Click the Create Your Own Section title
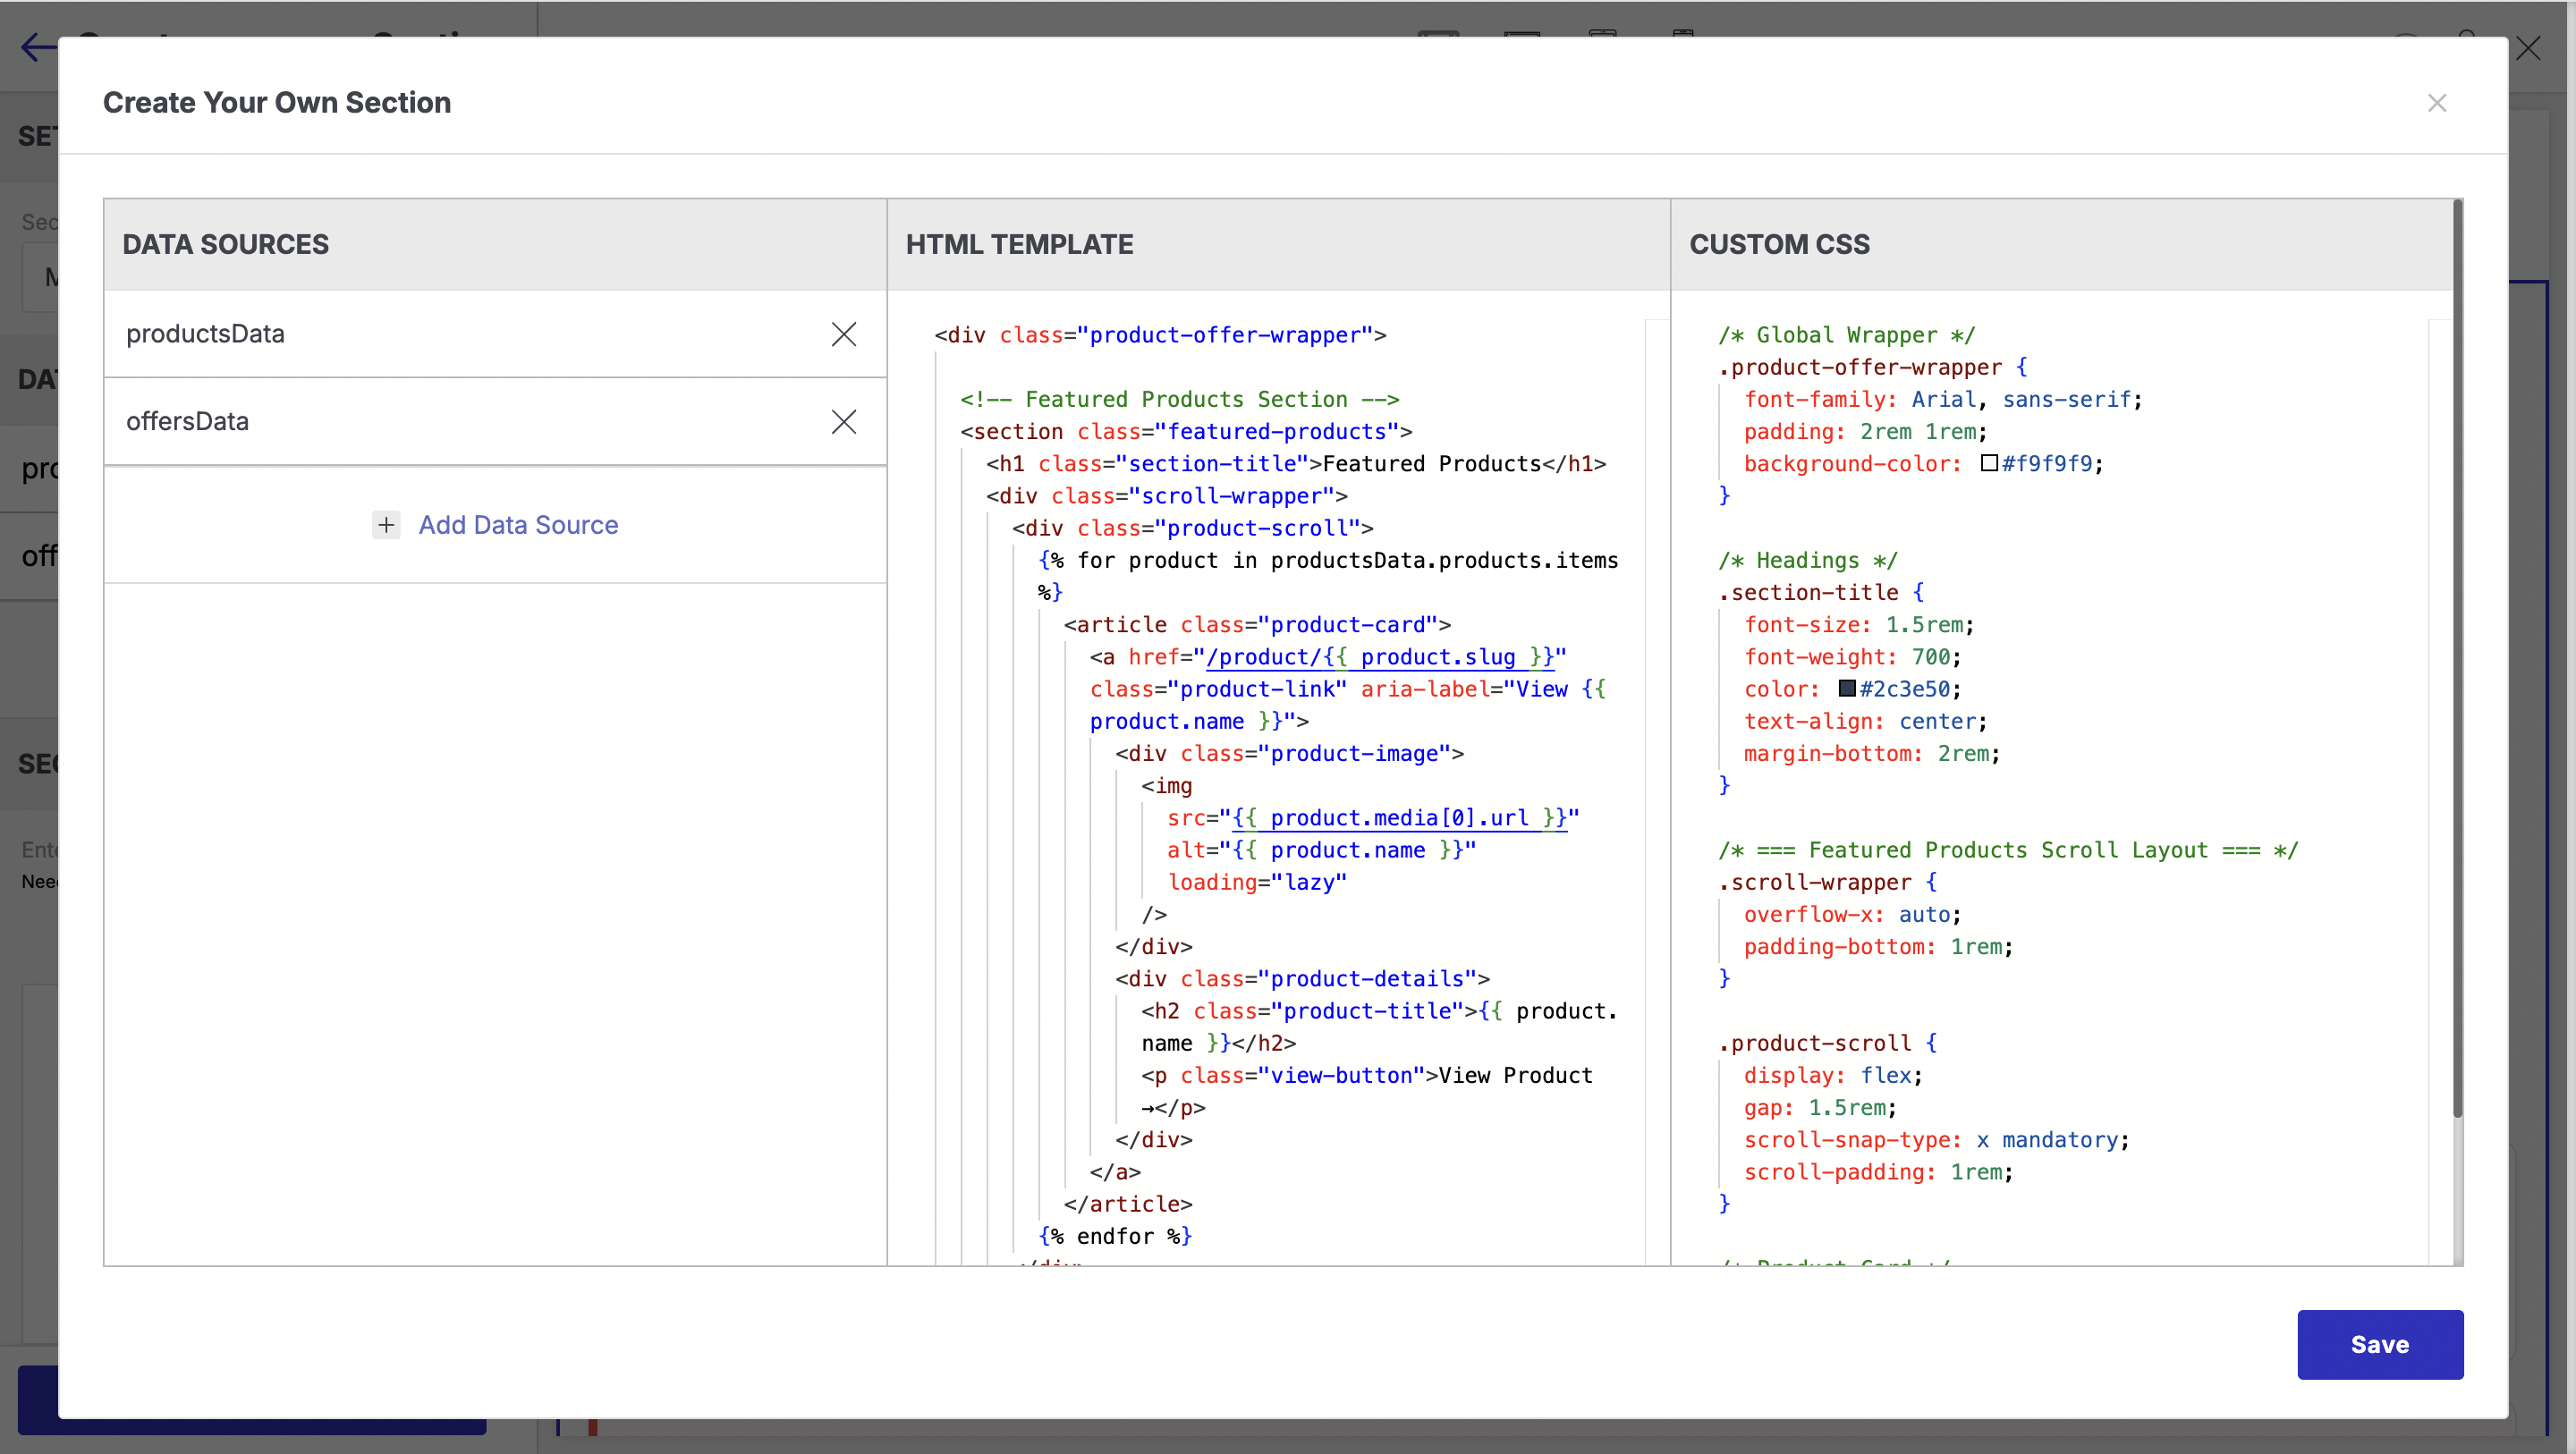Image resolution: width=2576 pixels, height=1454 pixels. point(277,103)
